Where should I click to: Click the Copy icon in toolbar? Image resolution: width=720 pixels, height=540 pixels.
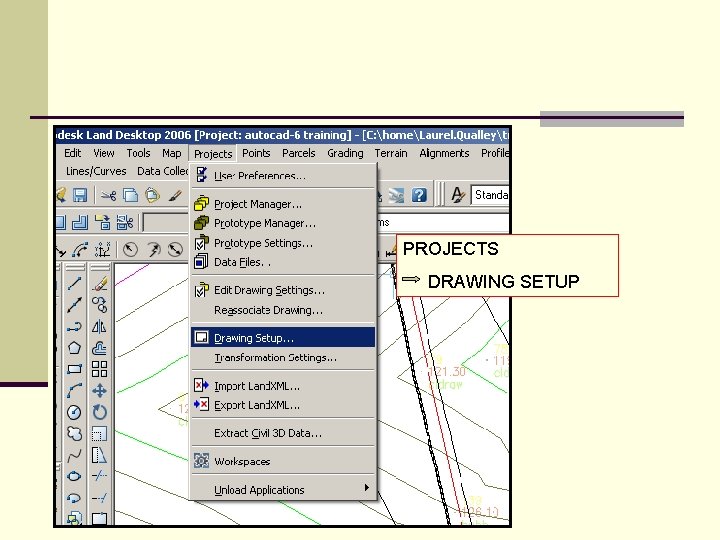[x=130, y=196]
